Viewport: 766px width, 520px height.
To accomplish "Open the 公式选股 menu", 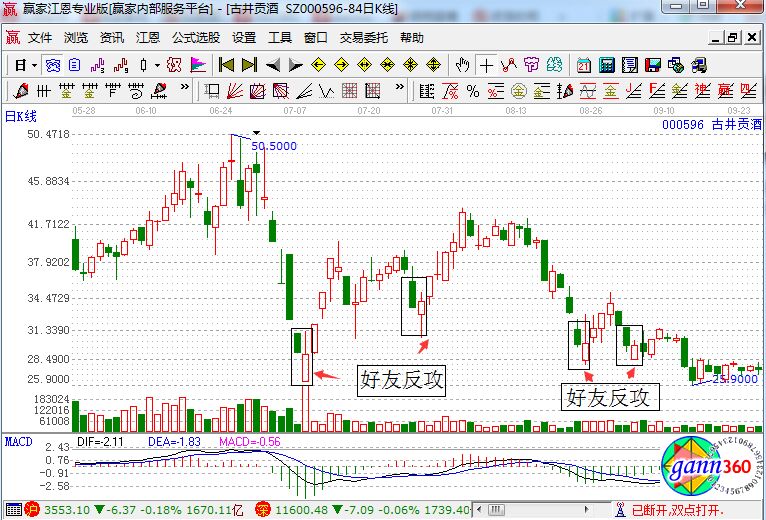I will coord(196,38).
